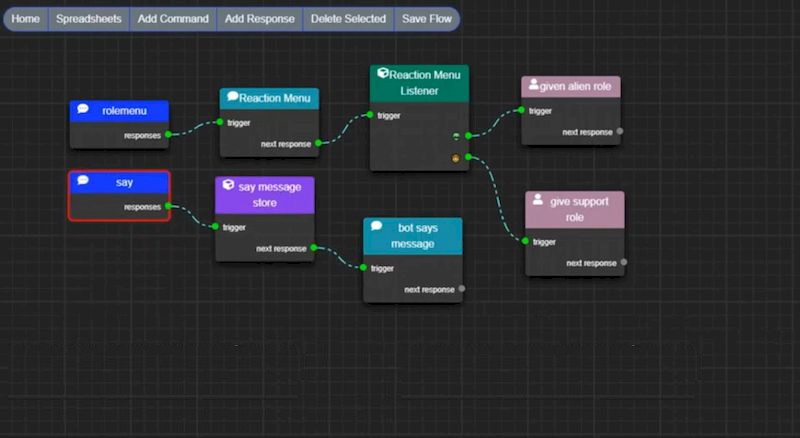This screenshot has height=438, width=800.
Task: Select the bot says message node header
Action: (413, 236)
